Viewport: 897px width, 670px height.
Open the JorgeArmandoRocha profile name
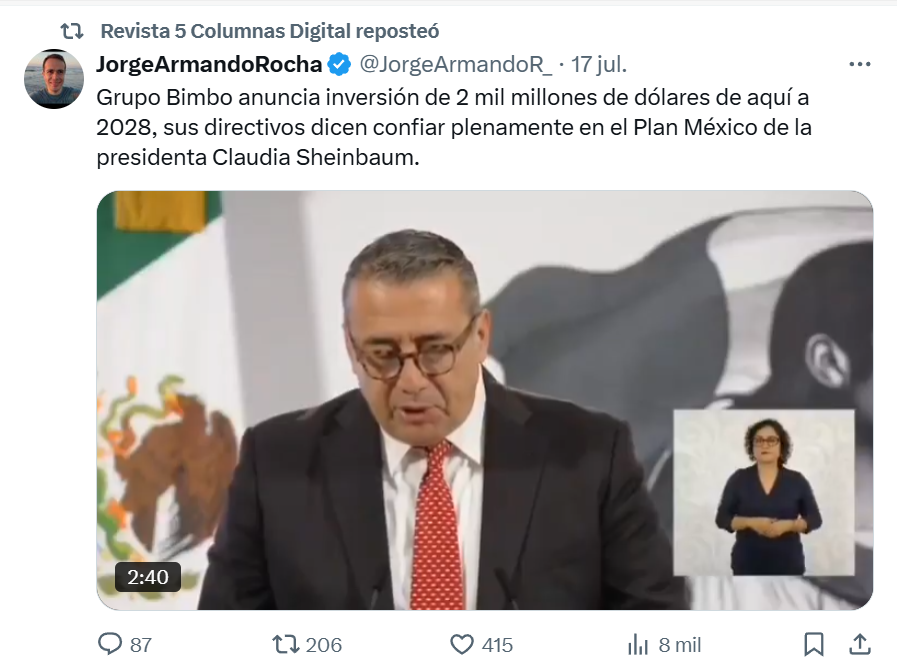(x=209, y=64)
